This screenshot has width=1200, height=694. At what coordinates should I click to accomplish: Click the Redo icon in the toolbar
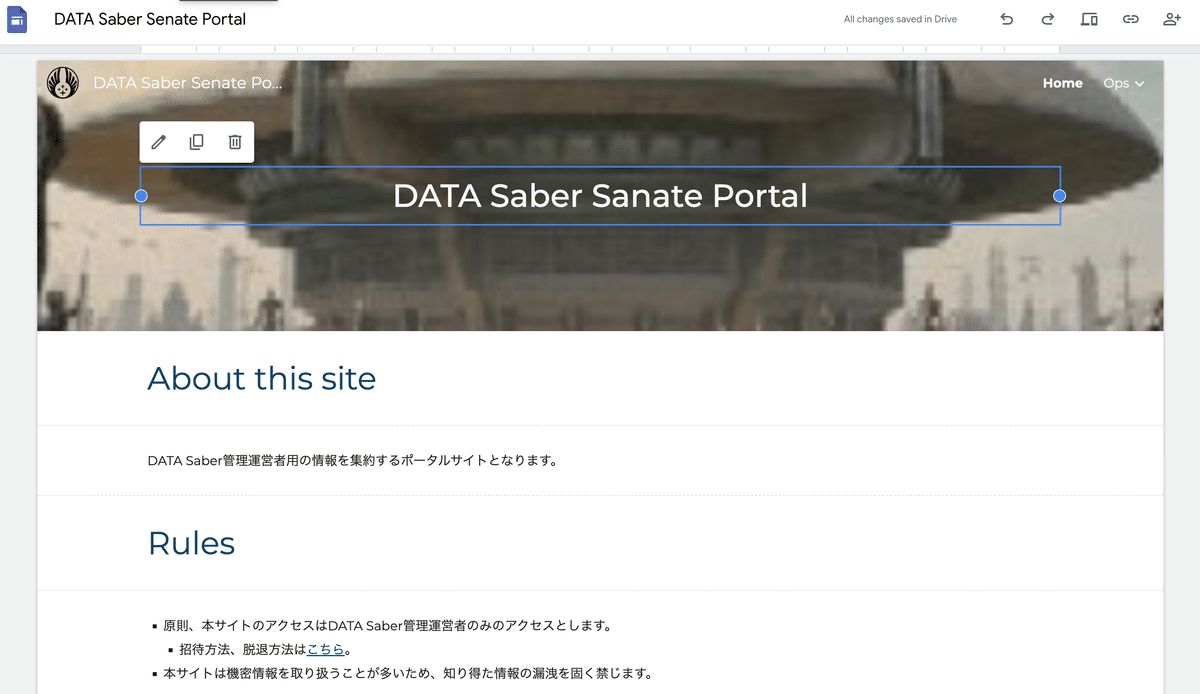(1046, 19)
